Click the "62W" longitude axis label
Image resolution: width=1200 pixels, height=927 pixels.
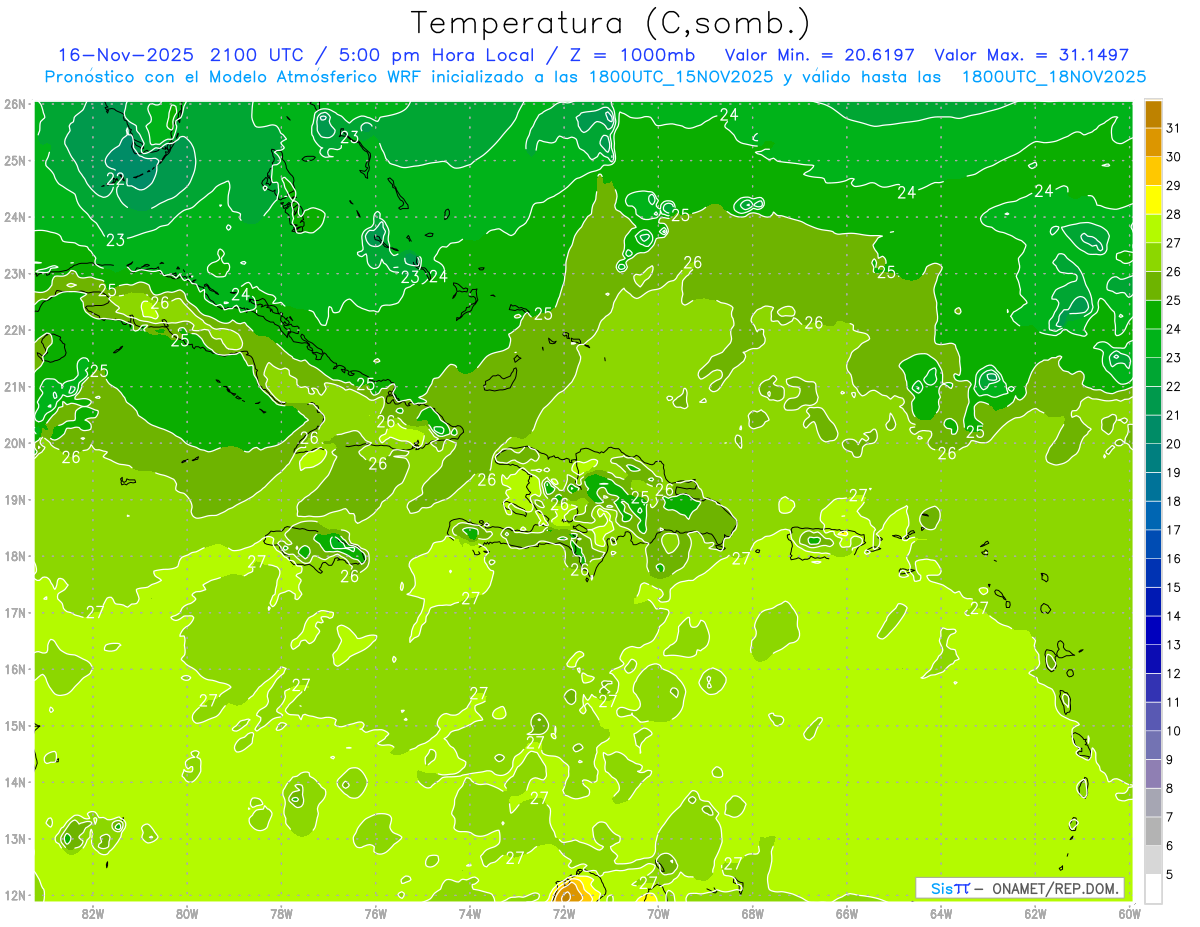pos(1035,913)
